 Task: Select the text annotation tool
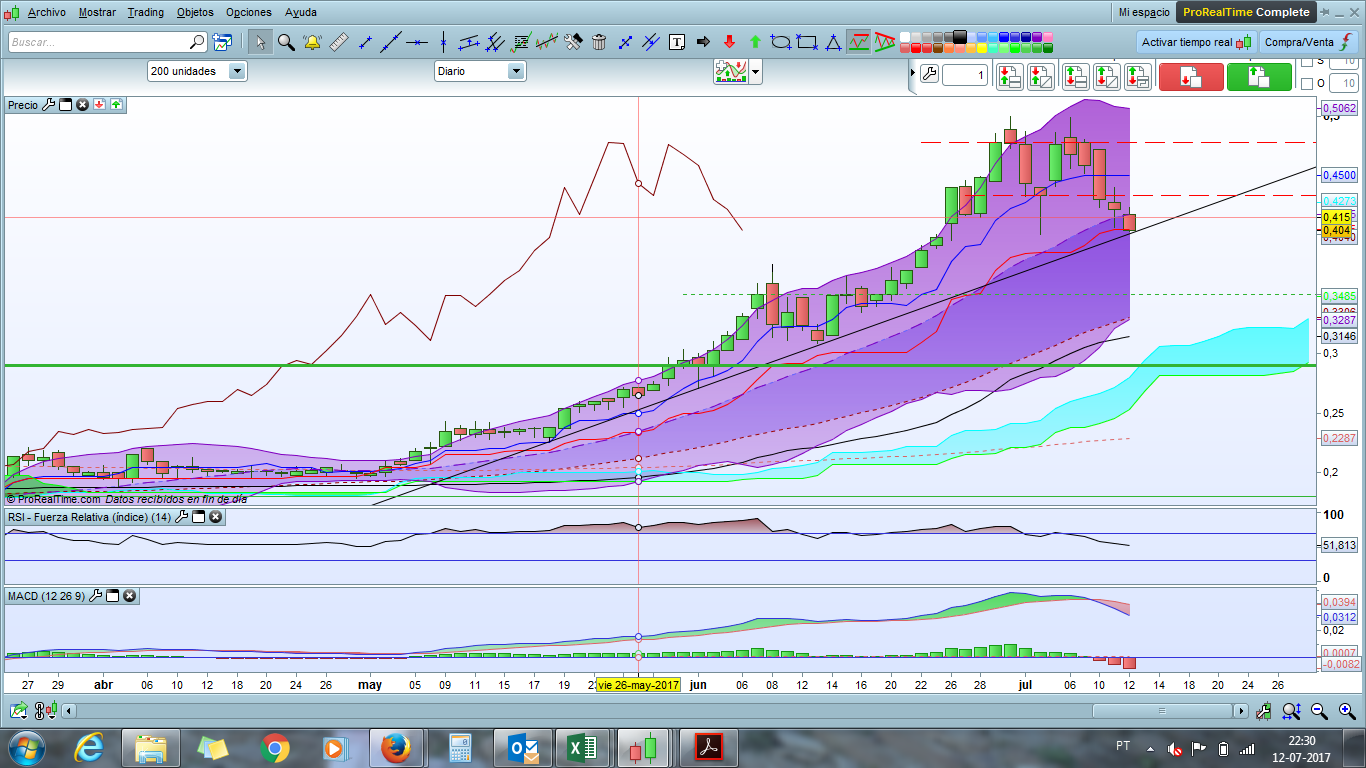677,42
